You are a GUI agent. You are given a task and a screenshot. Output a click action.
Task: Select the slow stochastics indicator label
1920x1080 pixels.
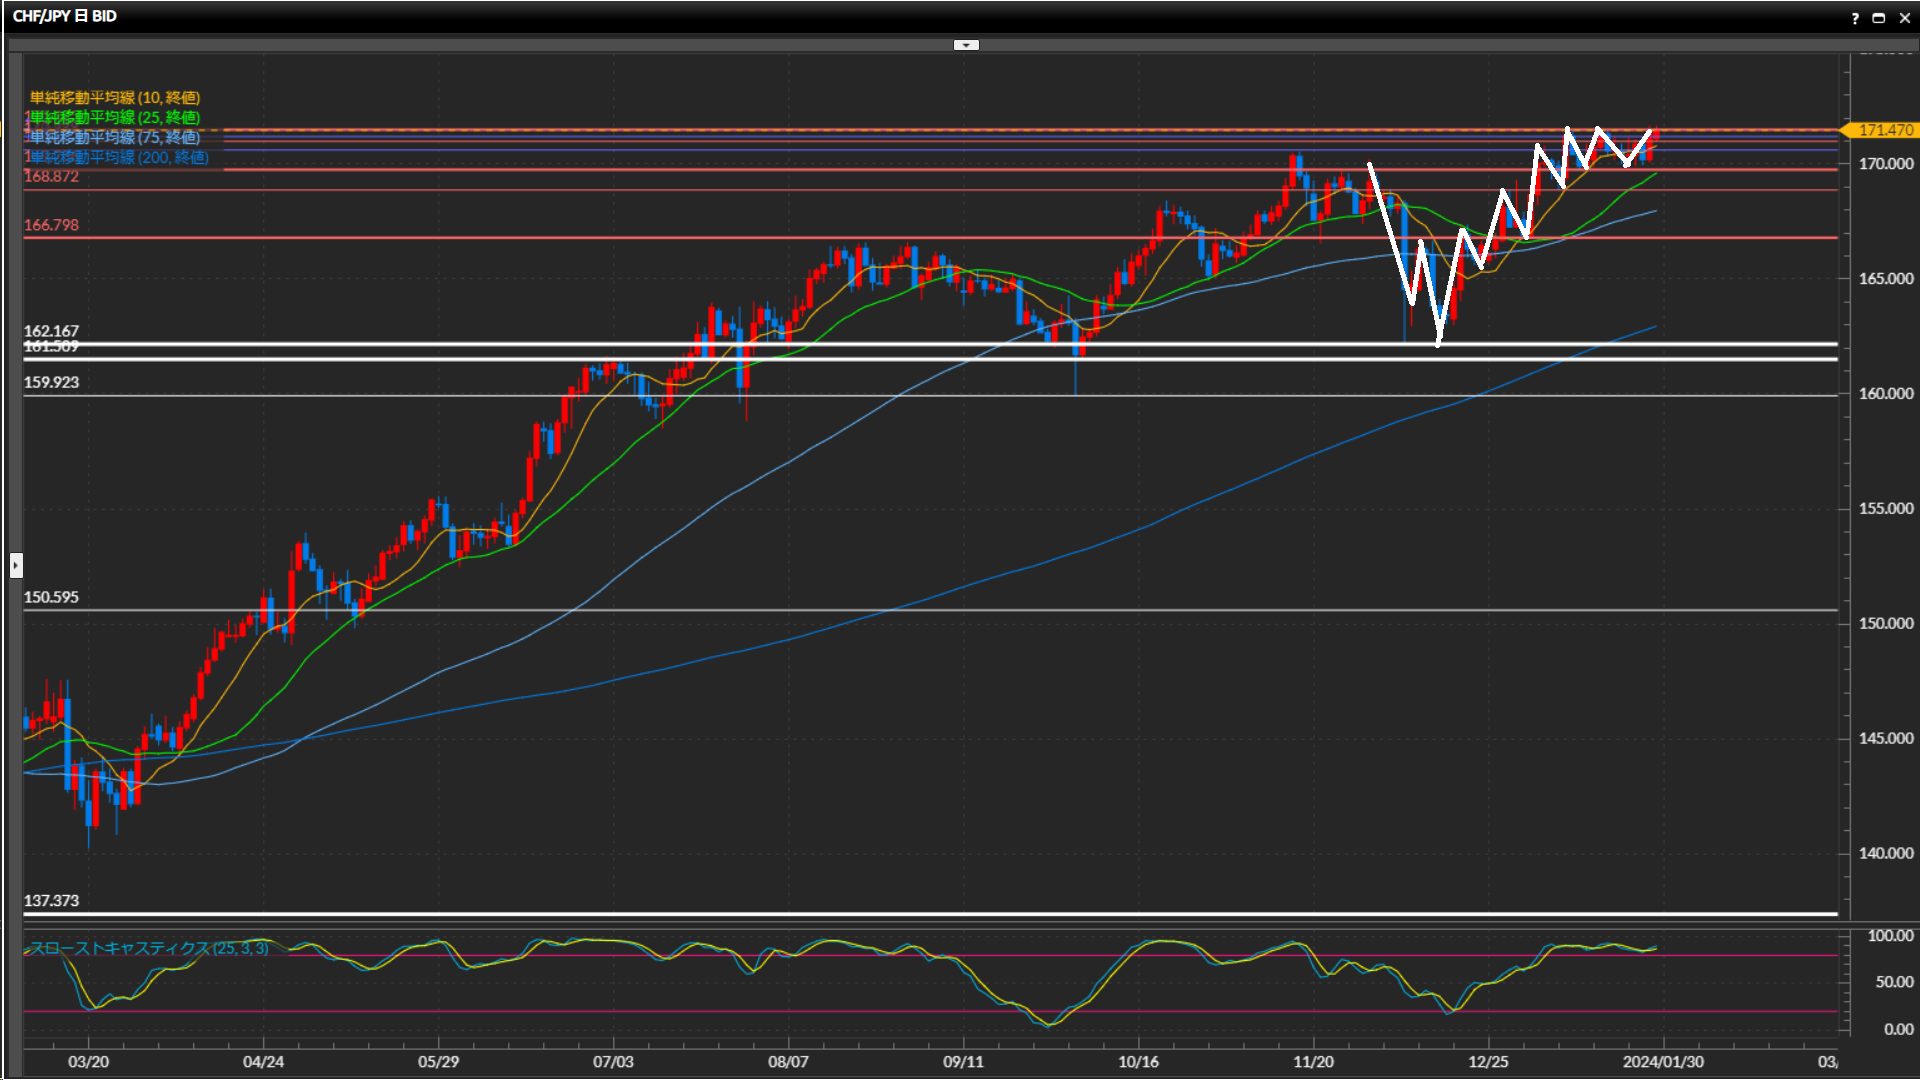148,948
